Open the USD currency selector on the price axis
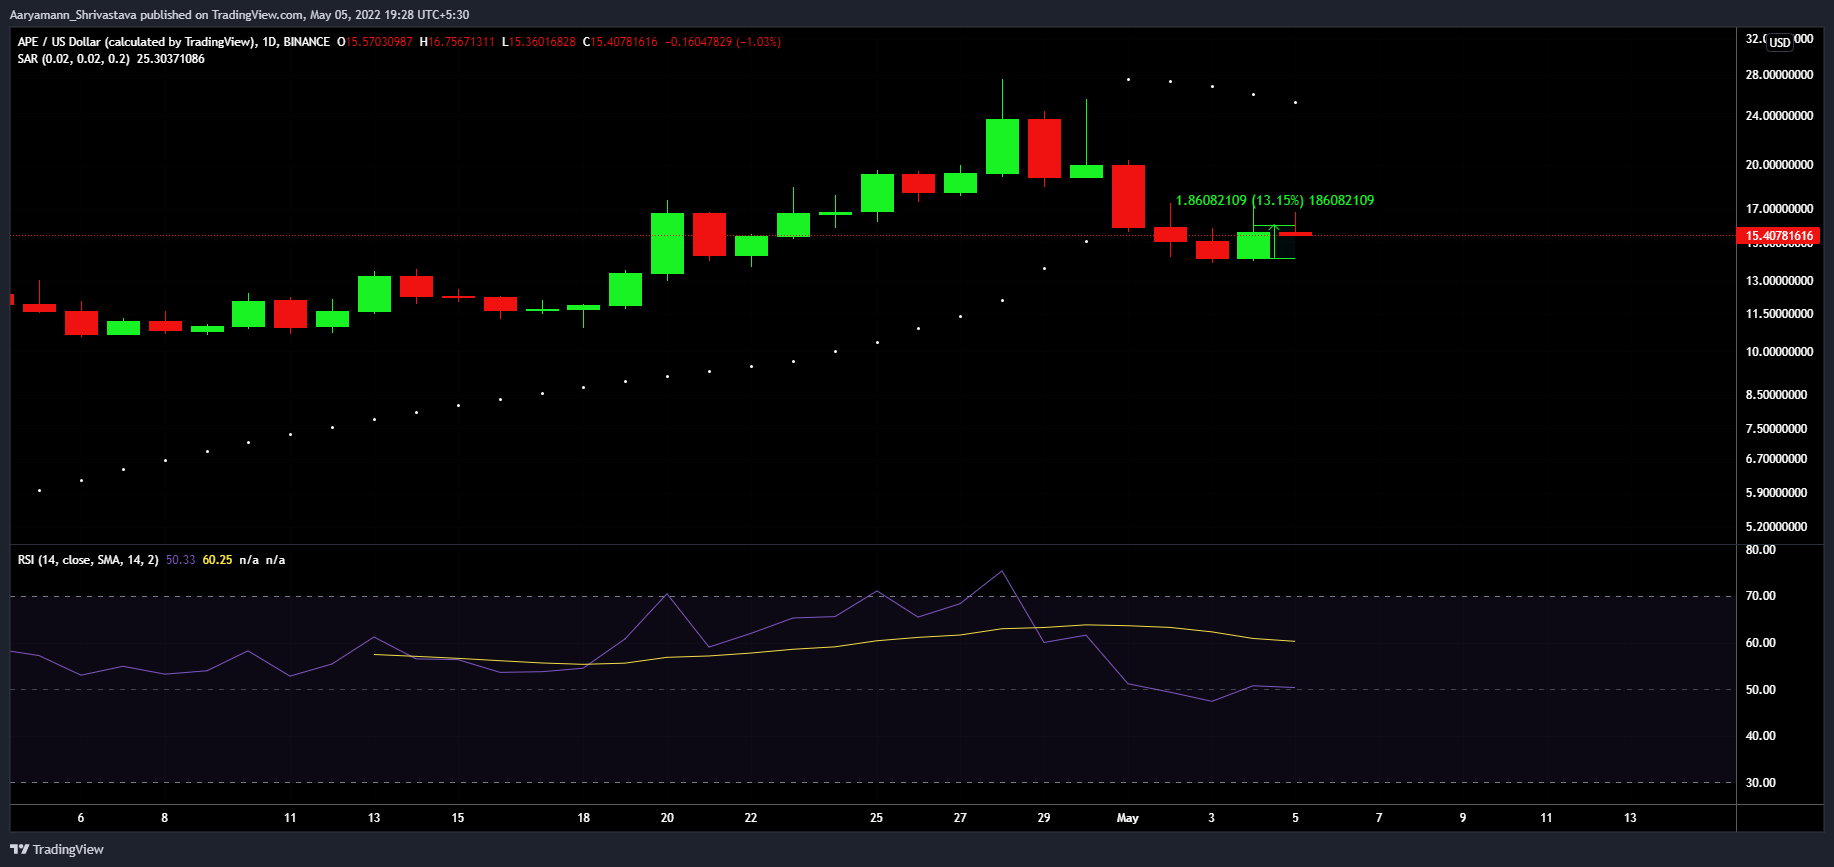This screenshot has height=867, width=1834. (1780, 42)
